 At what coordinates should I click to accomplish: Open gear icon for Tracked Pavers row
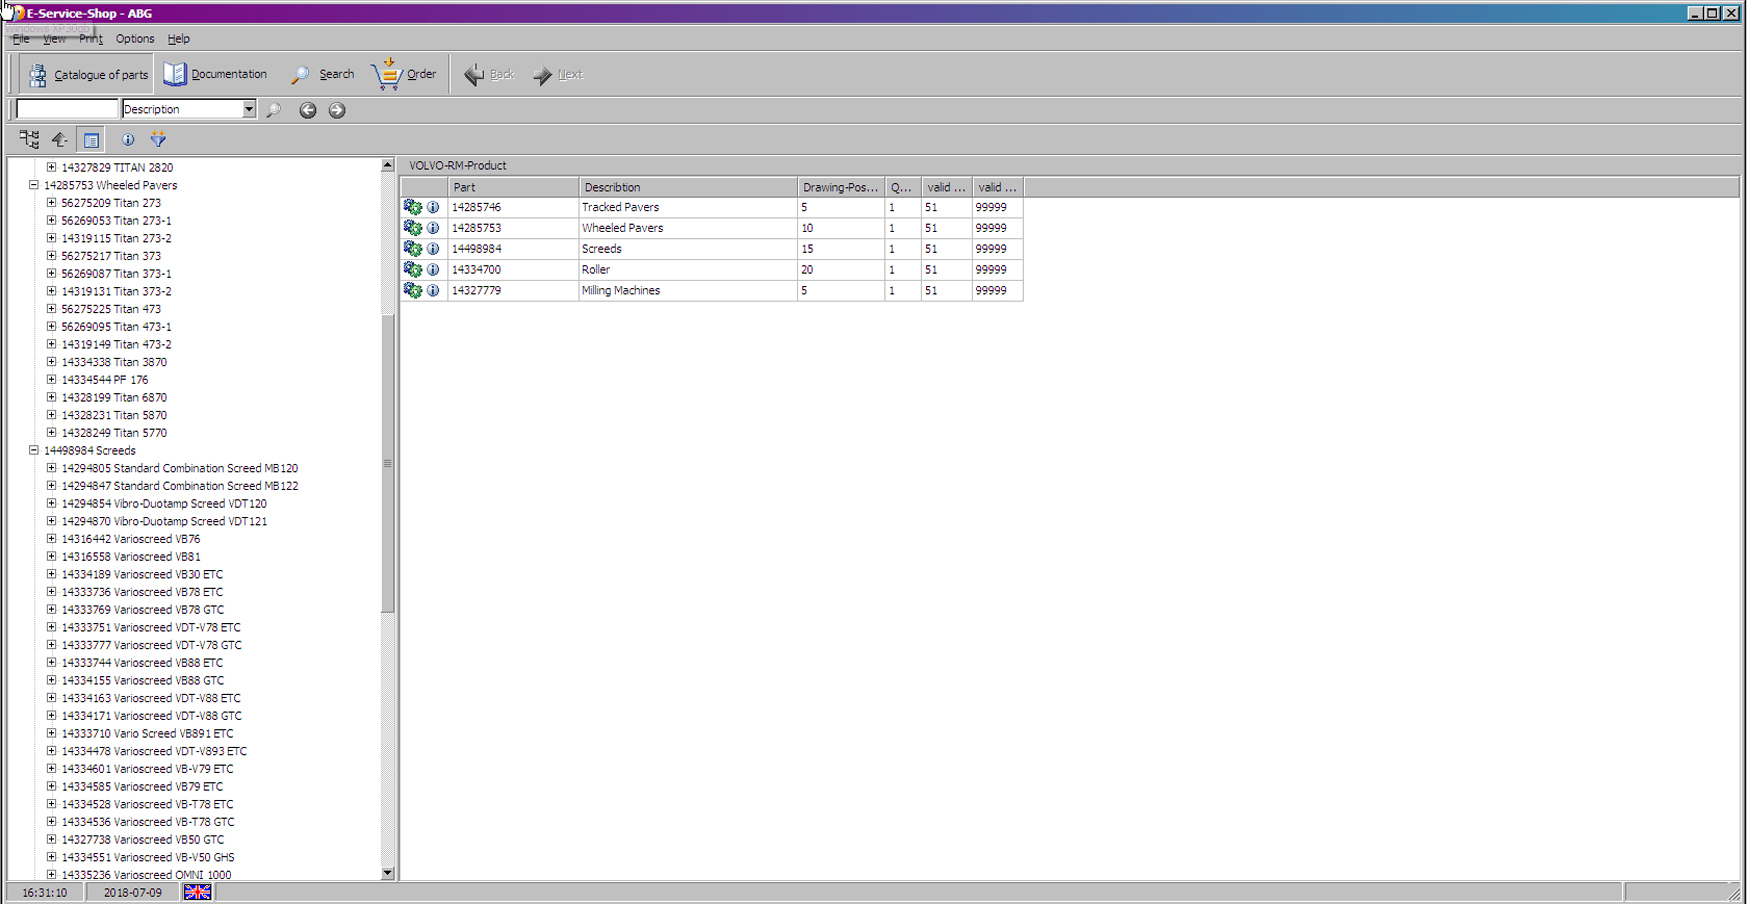(412, 207)
